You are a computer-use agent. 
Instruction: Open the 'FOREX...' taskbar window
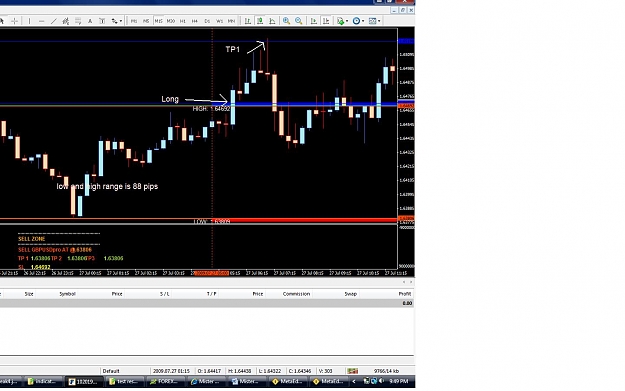164,381
